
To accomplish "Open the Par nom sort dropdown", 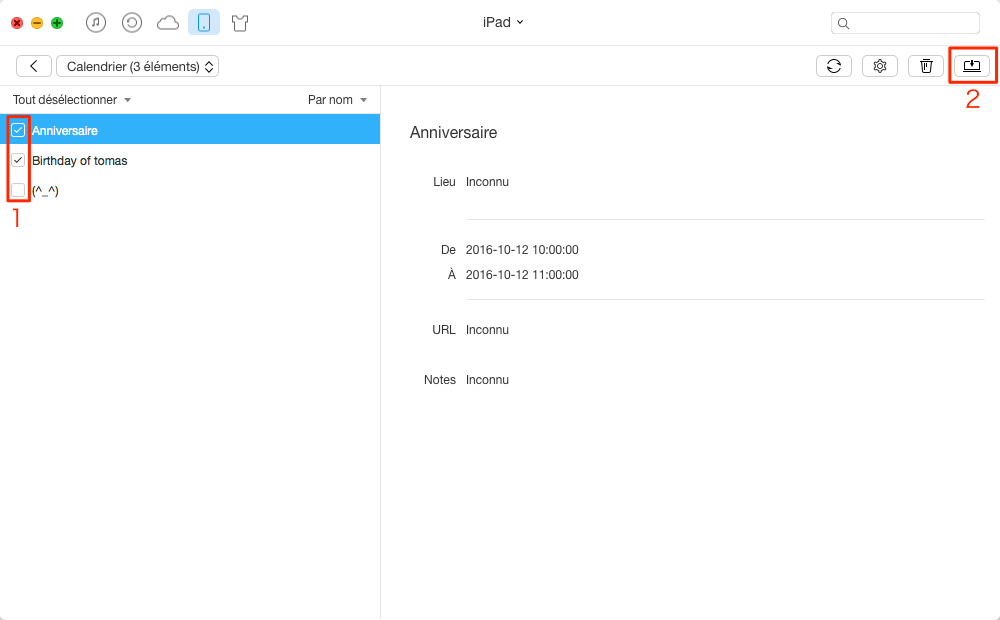I will [x=337, y=100].
